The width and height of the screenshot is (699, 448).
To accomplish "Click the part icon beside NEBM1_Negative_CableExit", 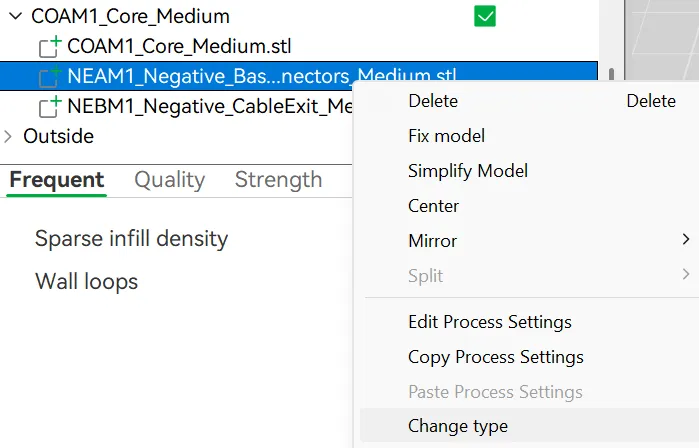I will coord(49,107).
